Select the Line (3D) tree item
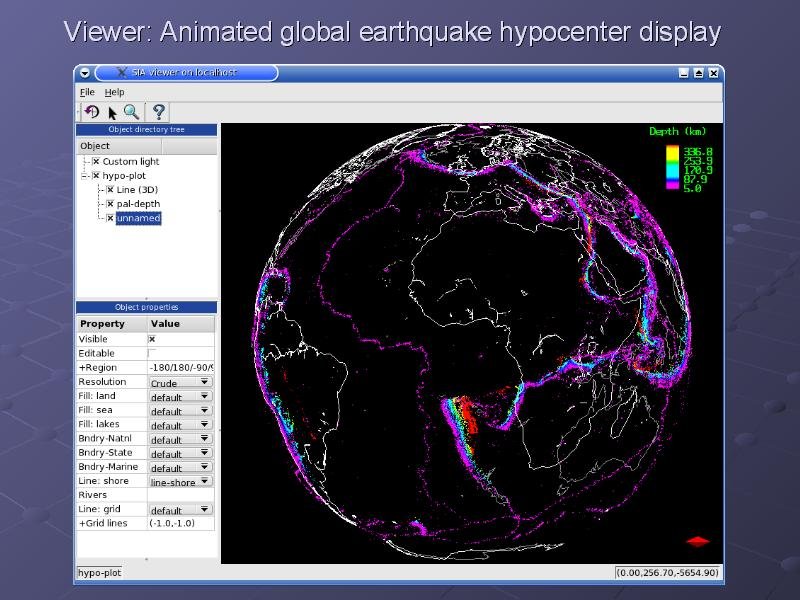Viewport: 800px width, 600px height. [x=137, y=190]
